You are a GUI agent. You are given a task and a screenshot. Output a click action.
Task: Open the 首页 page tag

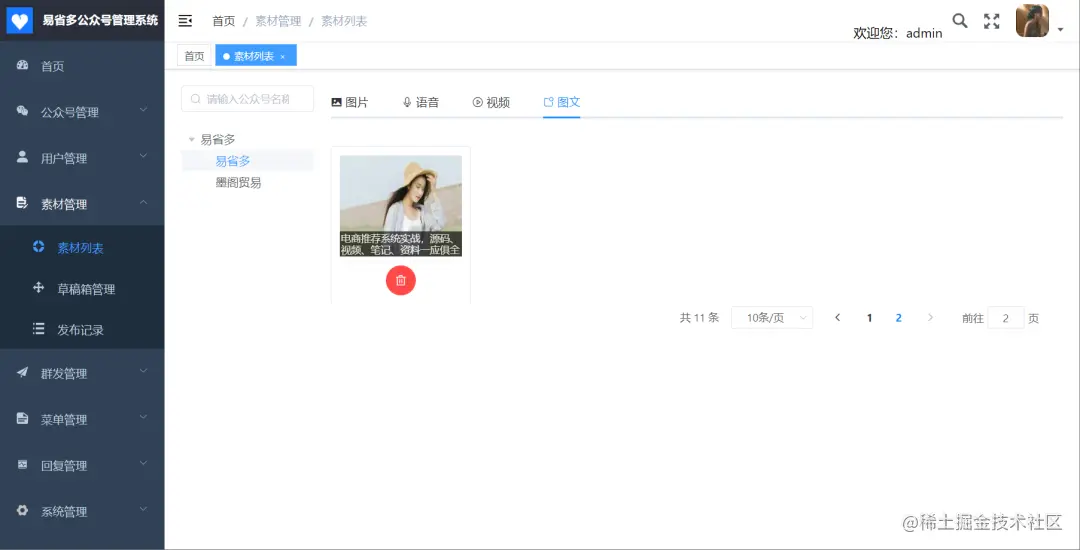click(x=194, y=56)
